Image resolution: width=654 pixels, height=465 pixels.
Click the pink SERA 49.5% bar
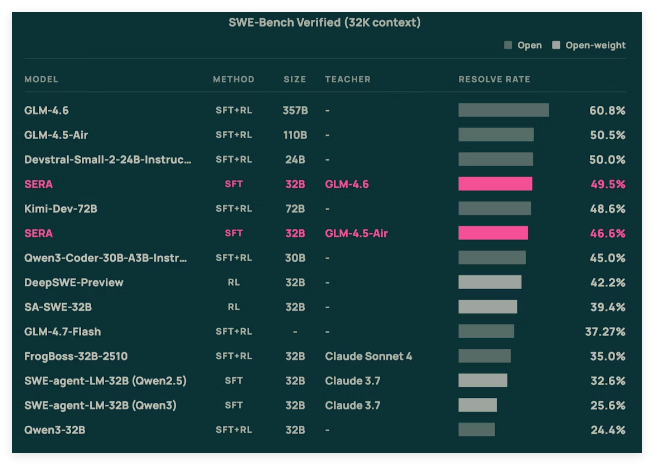pyautogui.click(x=495, y=184)
